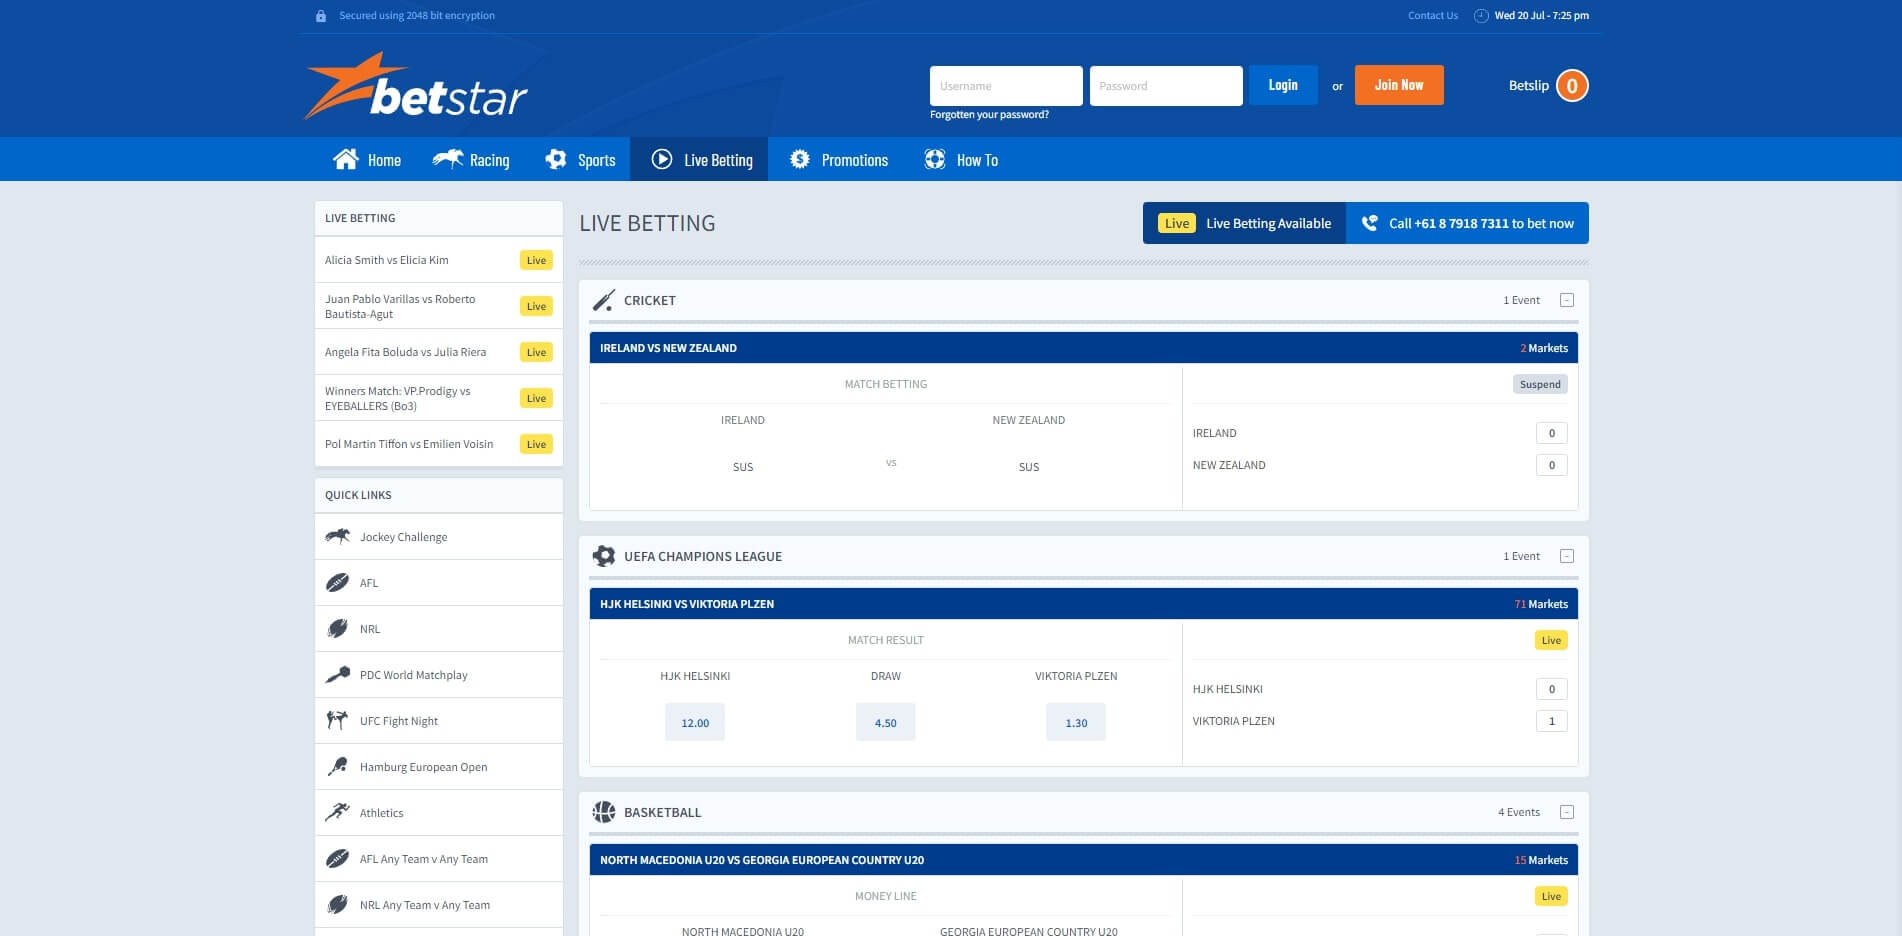
Task: Click the Jockey Challenge horse icon
Action: click(x=338, y=536)
